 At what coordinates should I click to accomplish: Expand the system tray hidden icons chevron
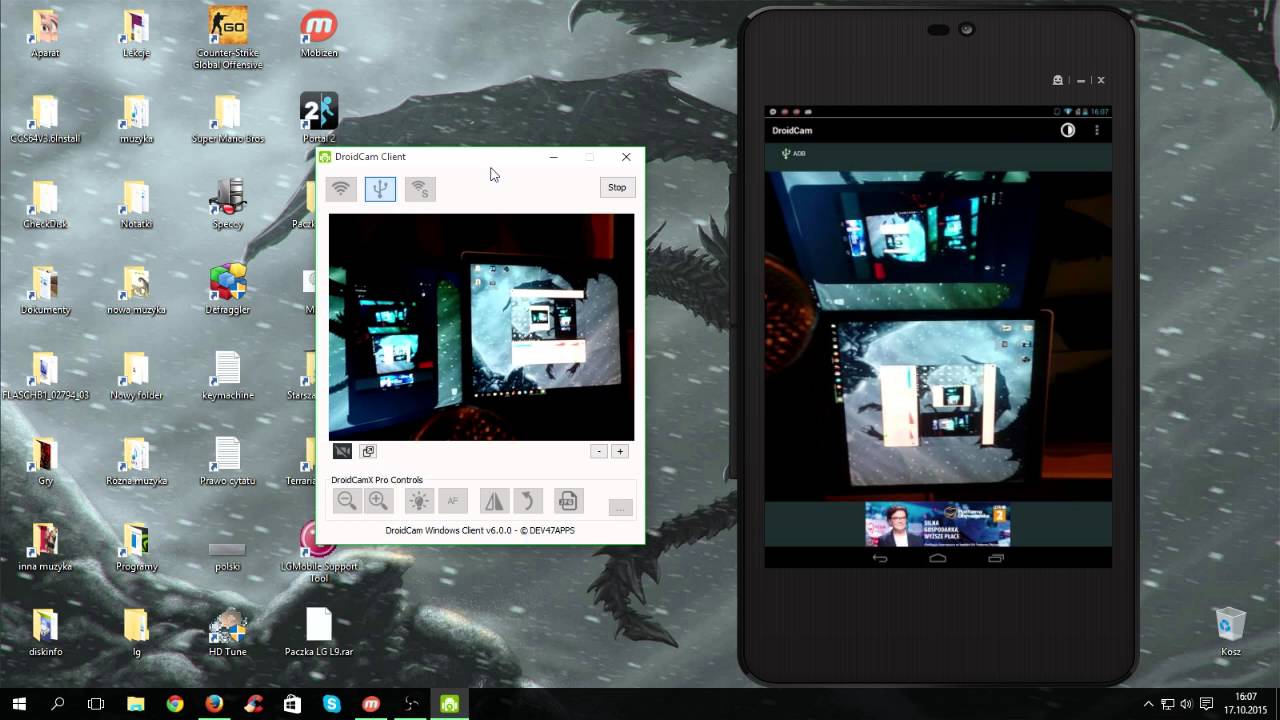pyautogui.click(x=1148, y=704)
